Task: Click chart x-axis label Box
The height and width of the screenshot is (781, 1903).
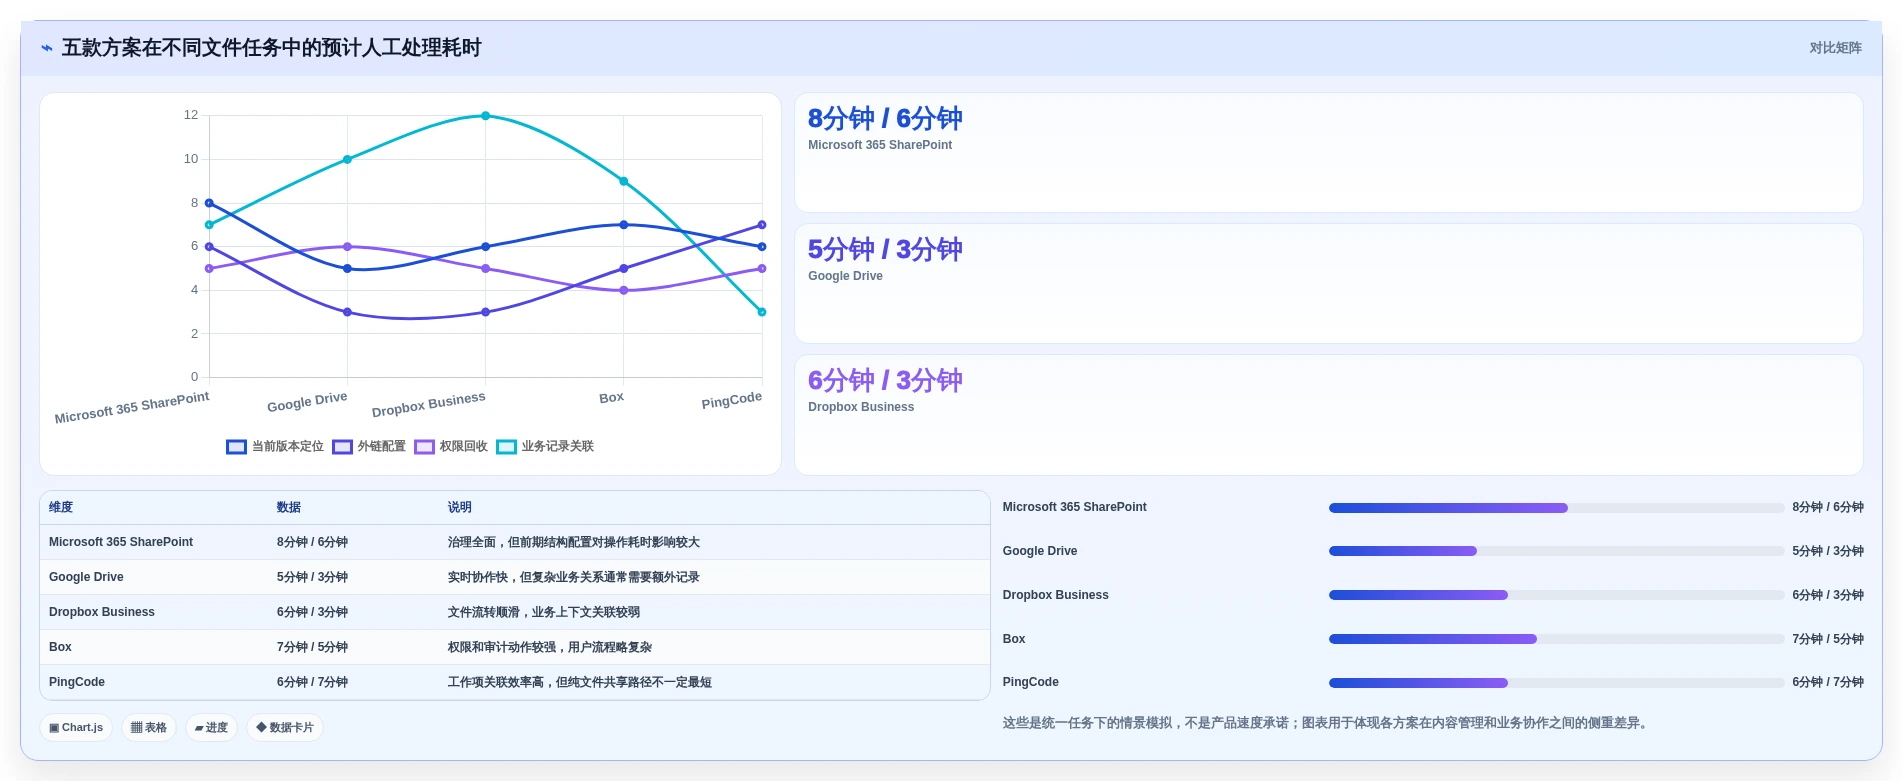Action: pyautogui.click(x=612, y=397)
